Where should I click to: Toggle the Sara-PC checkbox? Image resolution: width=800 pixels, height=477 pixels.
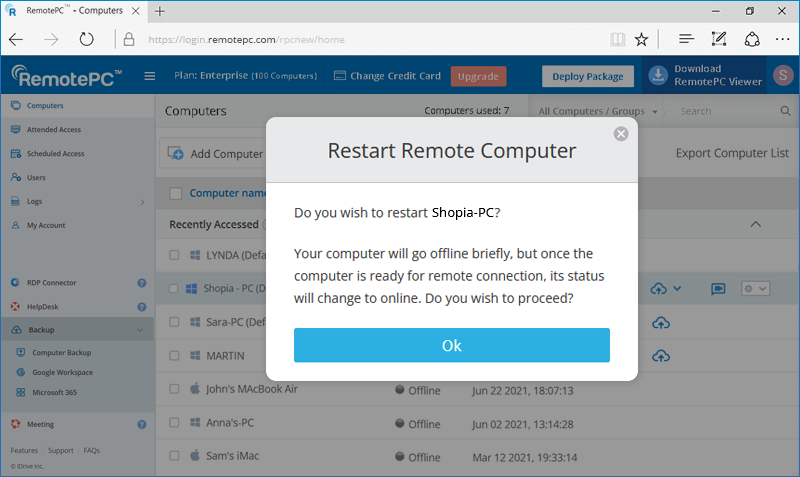click(x=175, y=323)
